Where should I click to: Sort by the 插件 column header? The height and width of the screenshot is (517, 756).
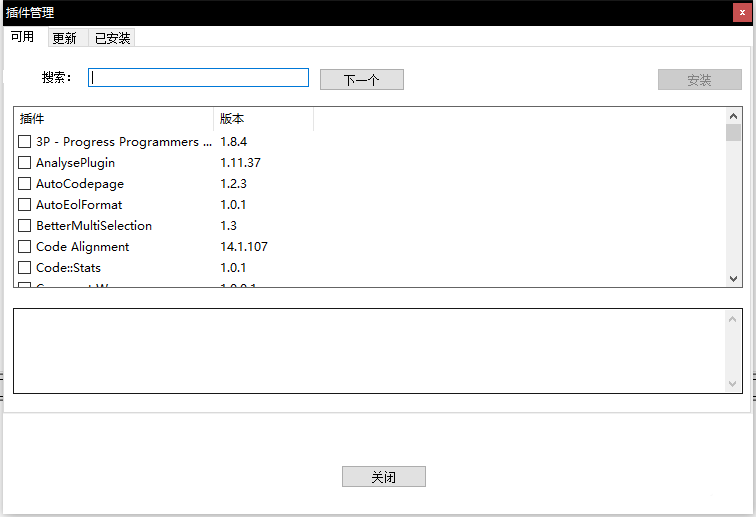click(x=114, y=119)
